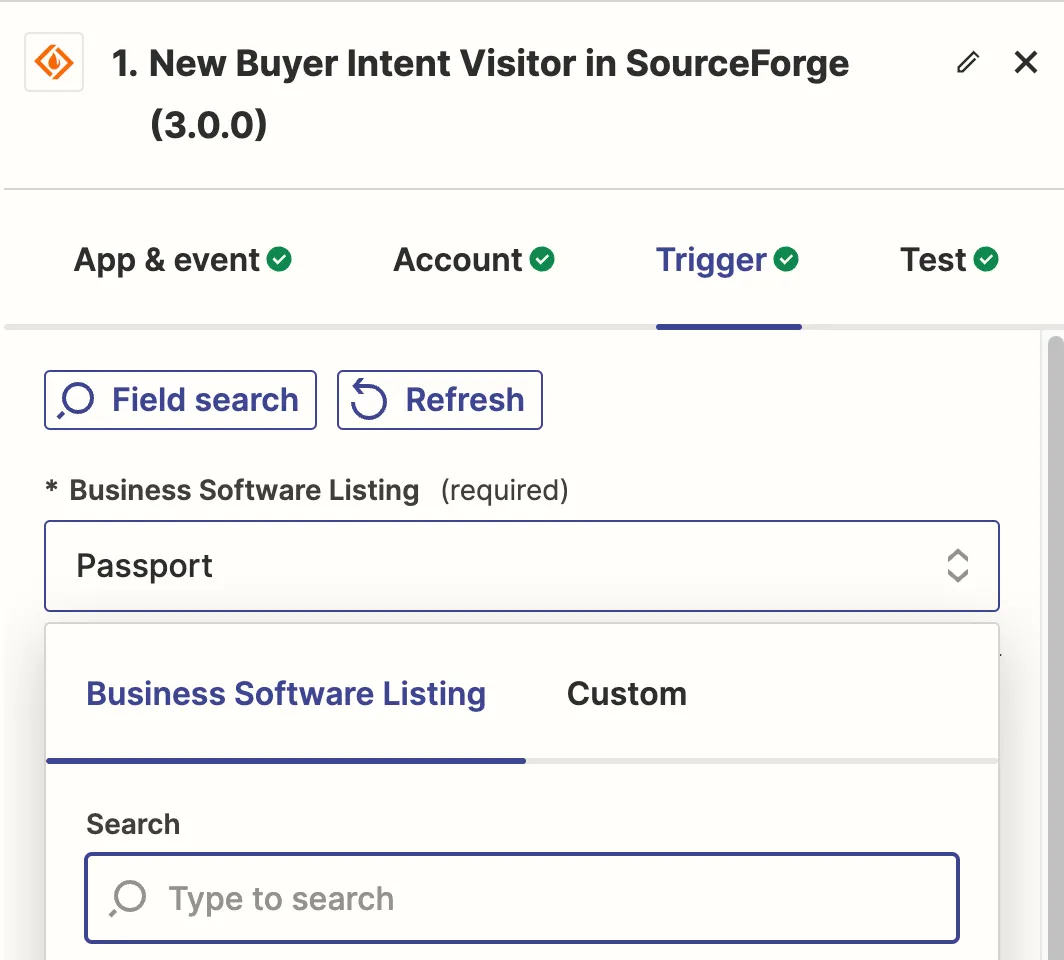Click the green checkmark next to Account
Image resolution: width=1064 pixels, height=960 pixels.
point(542,259)
